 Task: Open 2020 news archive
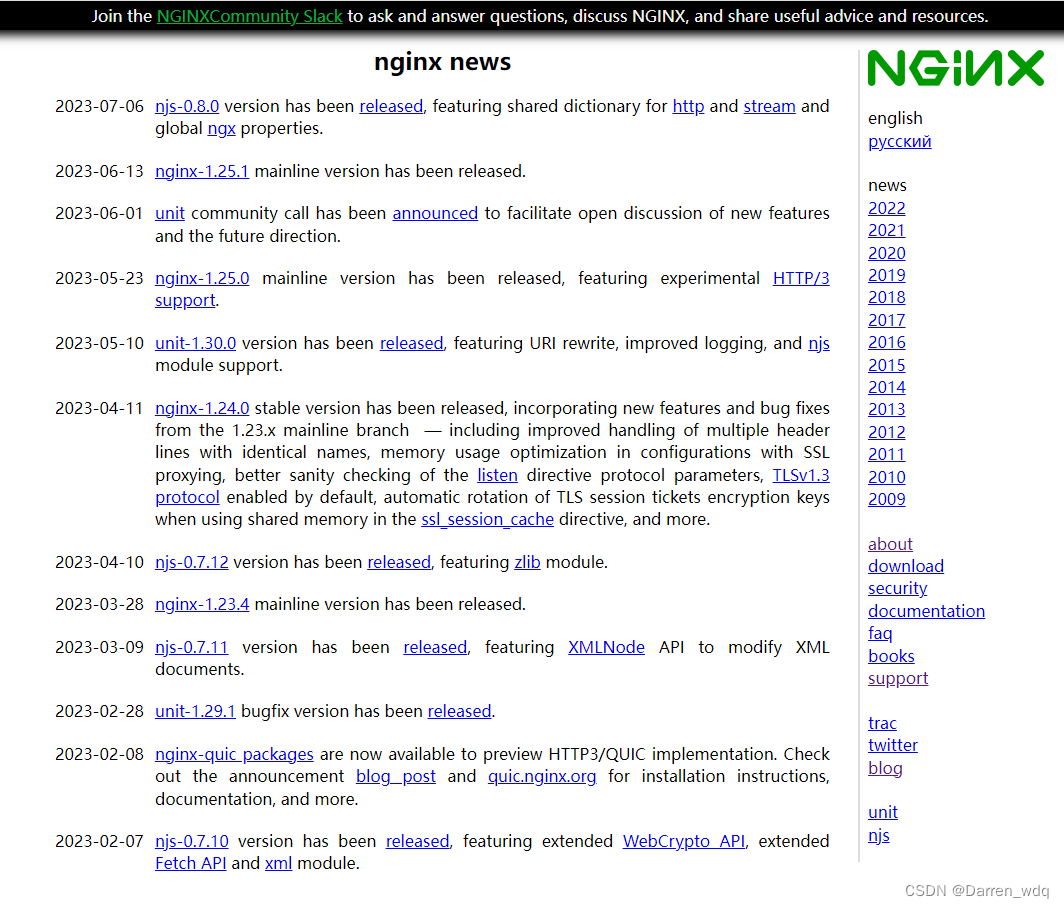(886, 254)
